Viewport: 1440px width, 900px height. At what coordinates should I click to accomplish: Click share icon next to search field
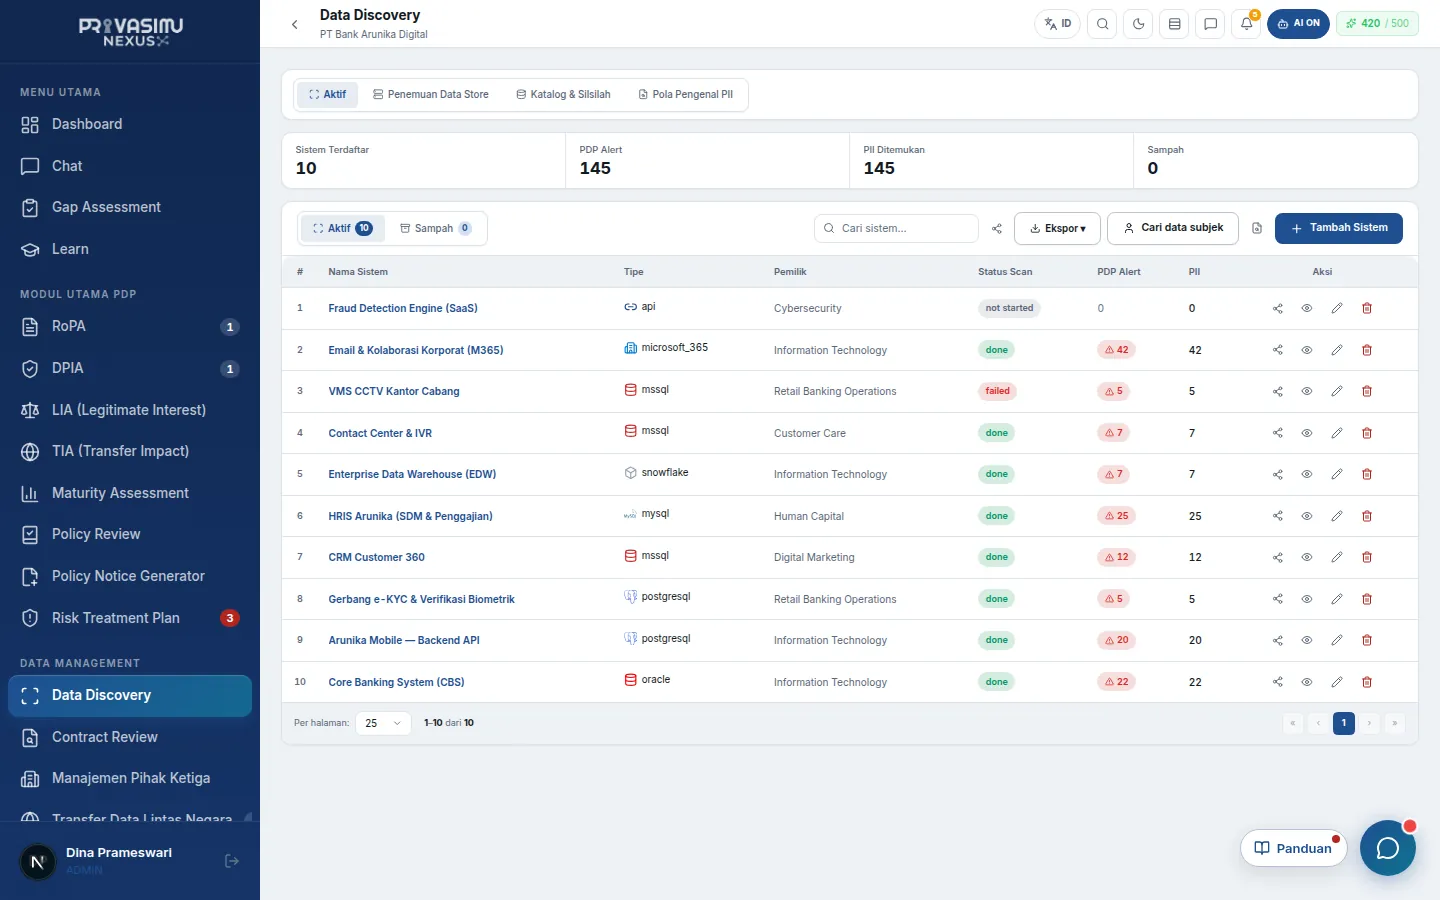[997, 229]
